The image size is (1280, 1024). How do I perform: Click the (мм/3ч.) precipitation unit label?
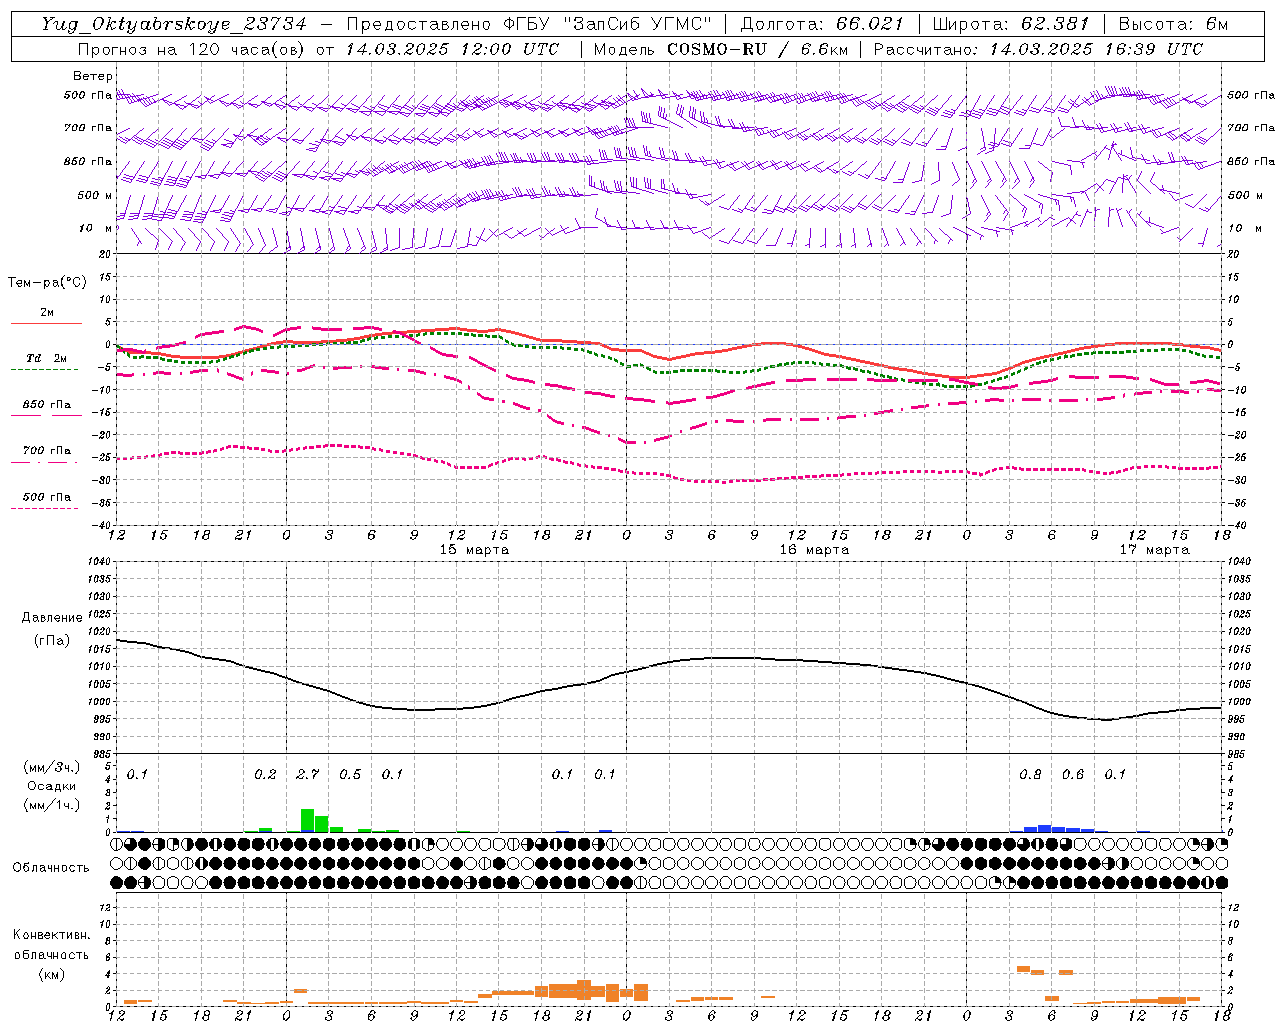click(51, 767)
